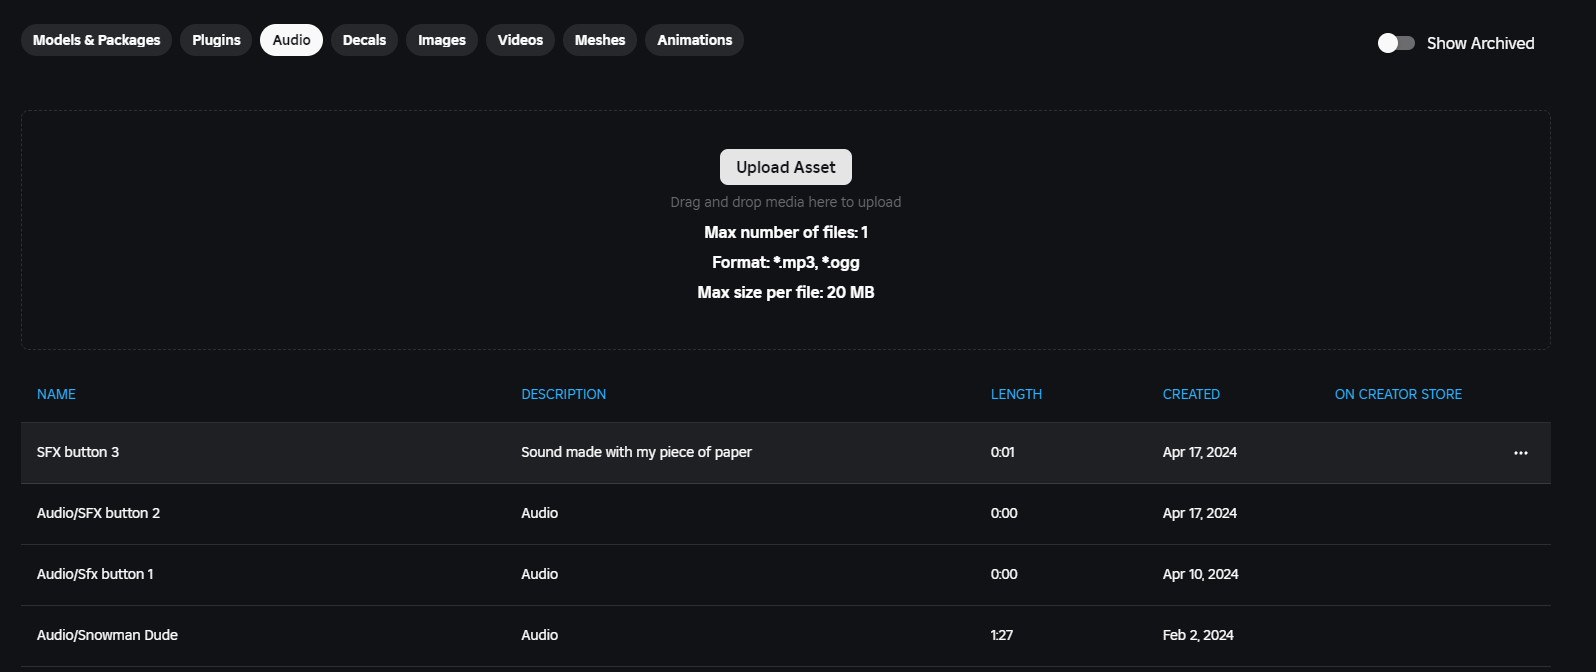The height and width of the screenshot is (672, 1596).
Task: Sort by the LENGTH column header
Action: pyautogui.click(x=1016, y=394)
